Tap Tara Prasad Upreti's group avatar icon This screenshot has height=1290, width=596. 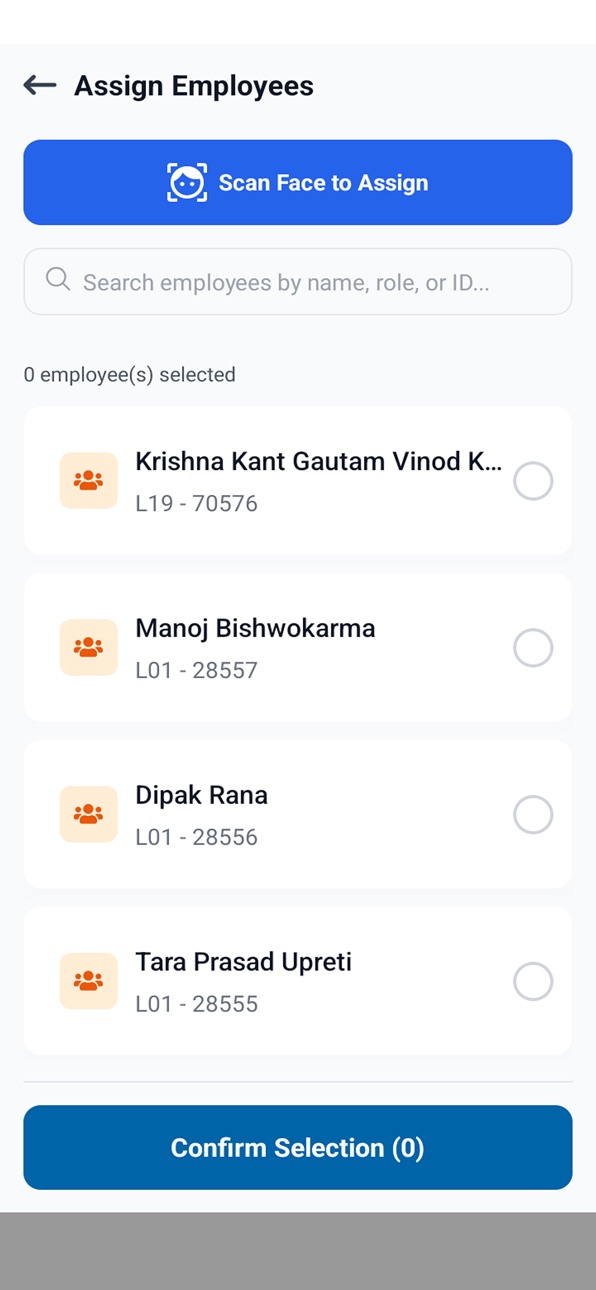89,982
